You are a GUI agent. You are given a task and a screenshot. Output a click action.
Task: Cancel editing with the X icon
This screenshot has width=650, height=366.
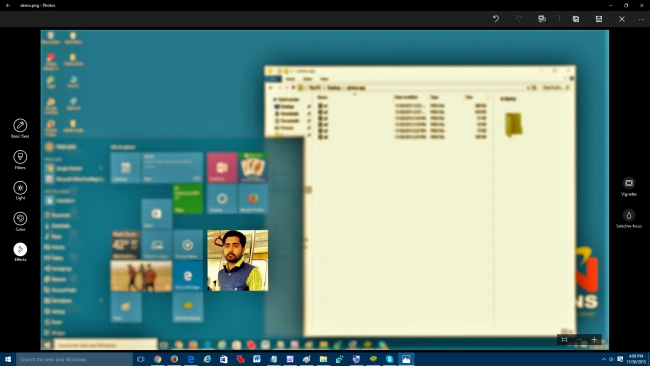point(622,19)
